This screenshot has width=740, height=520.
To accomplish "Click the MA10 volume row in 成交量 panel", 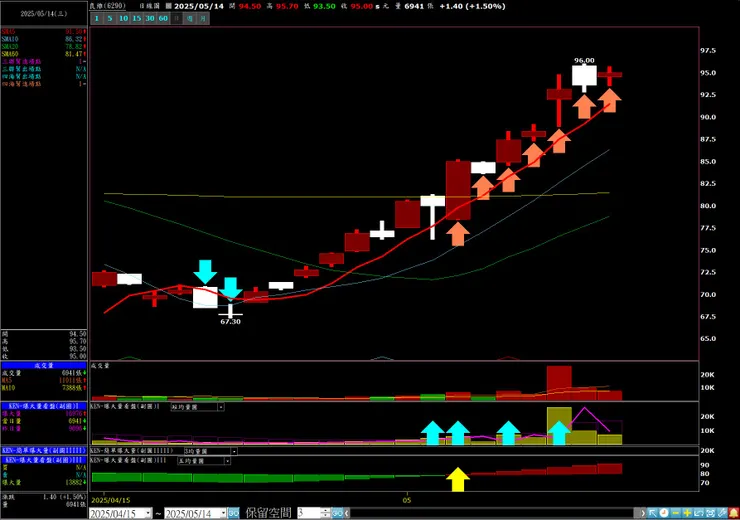I will point(44,388).
